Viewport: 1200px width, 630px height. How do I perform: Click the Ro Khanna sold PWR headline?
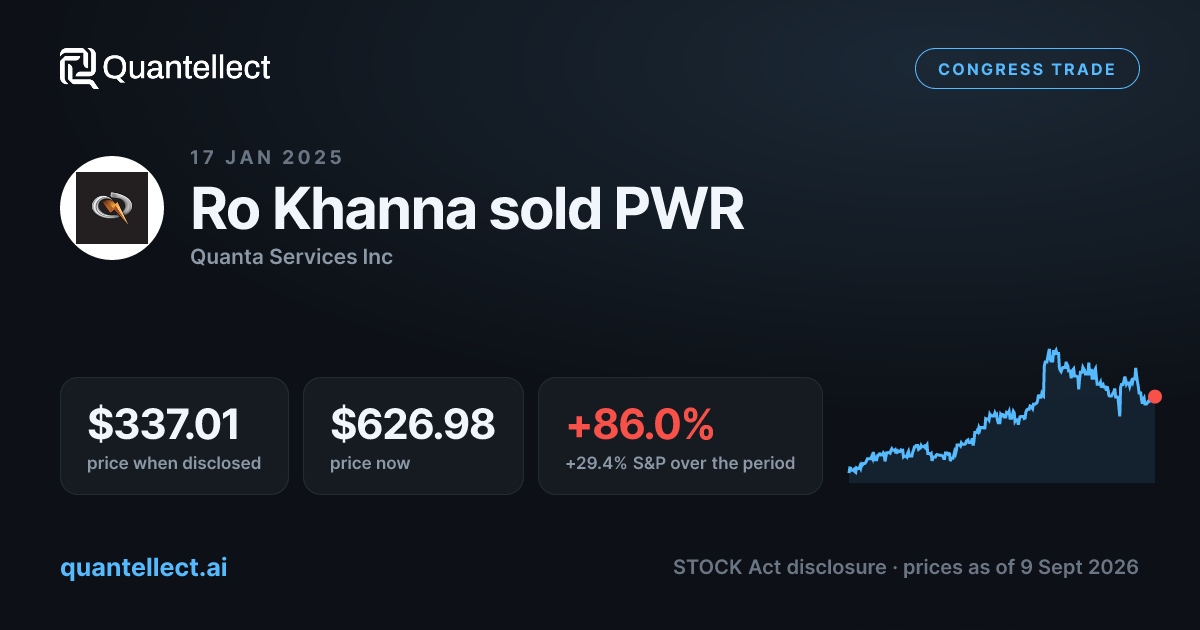point(467,210)
